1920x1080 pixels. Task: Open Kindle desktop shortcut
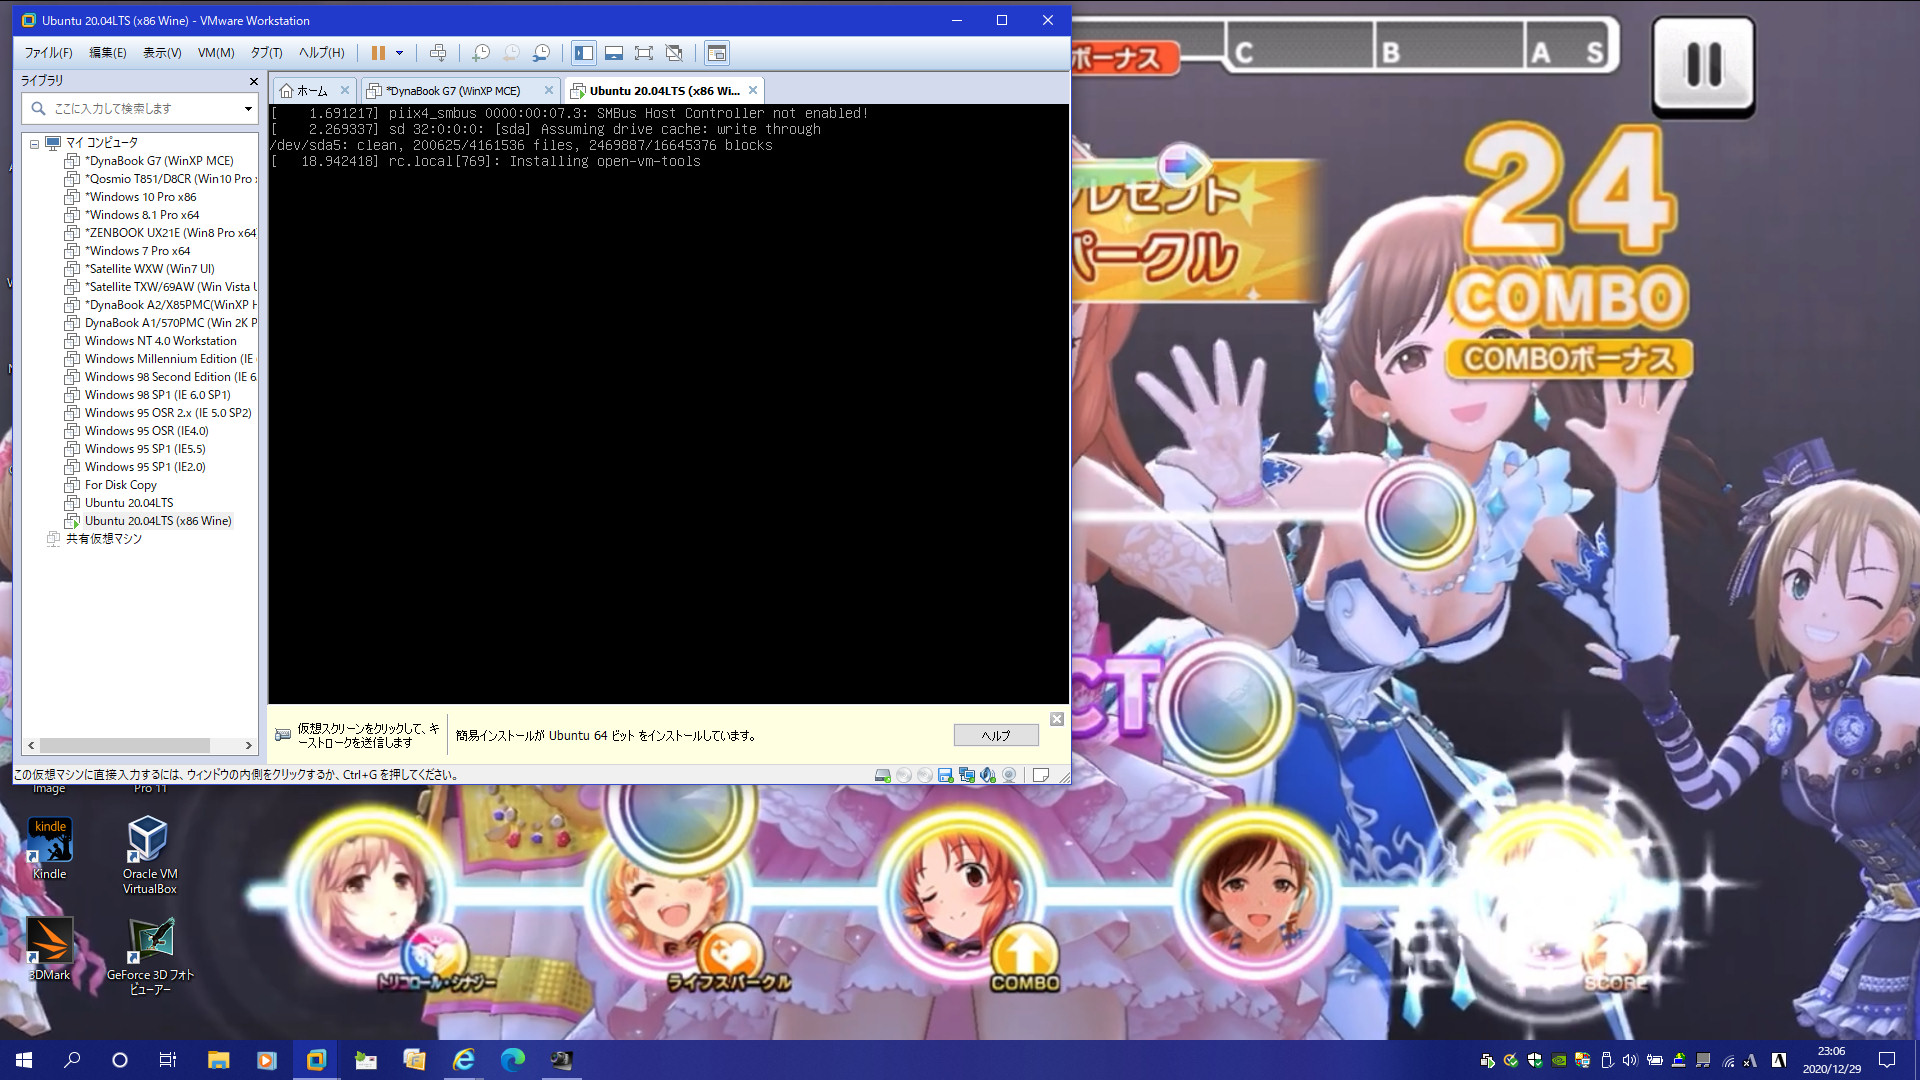pos(50,848)
